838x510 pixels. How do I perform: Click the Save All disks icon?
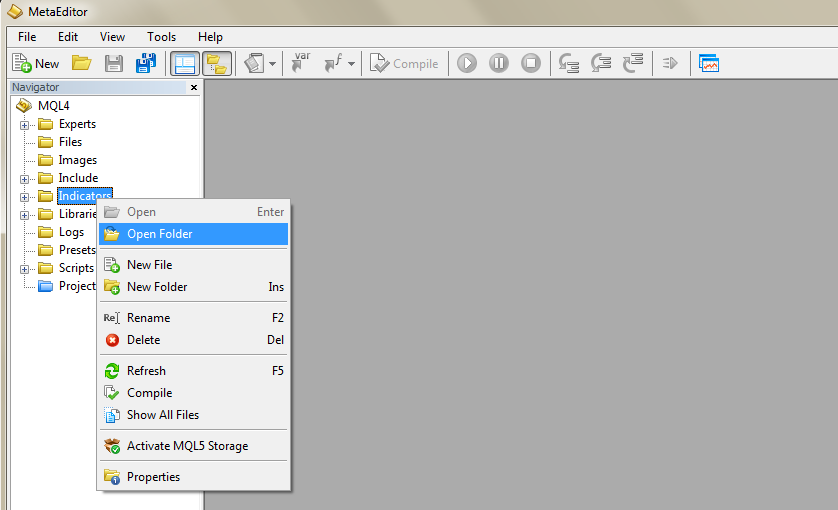(145, 63)
